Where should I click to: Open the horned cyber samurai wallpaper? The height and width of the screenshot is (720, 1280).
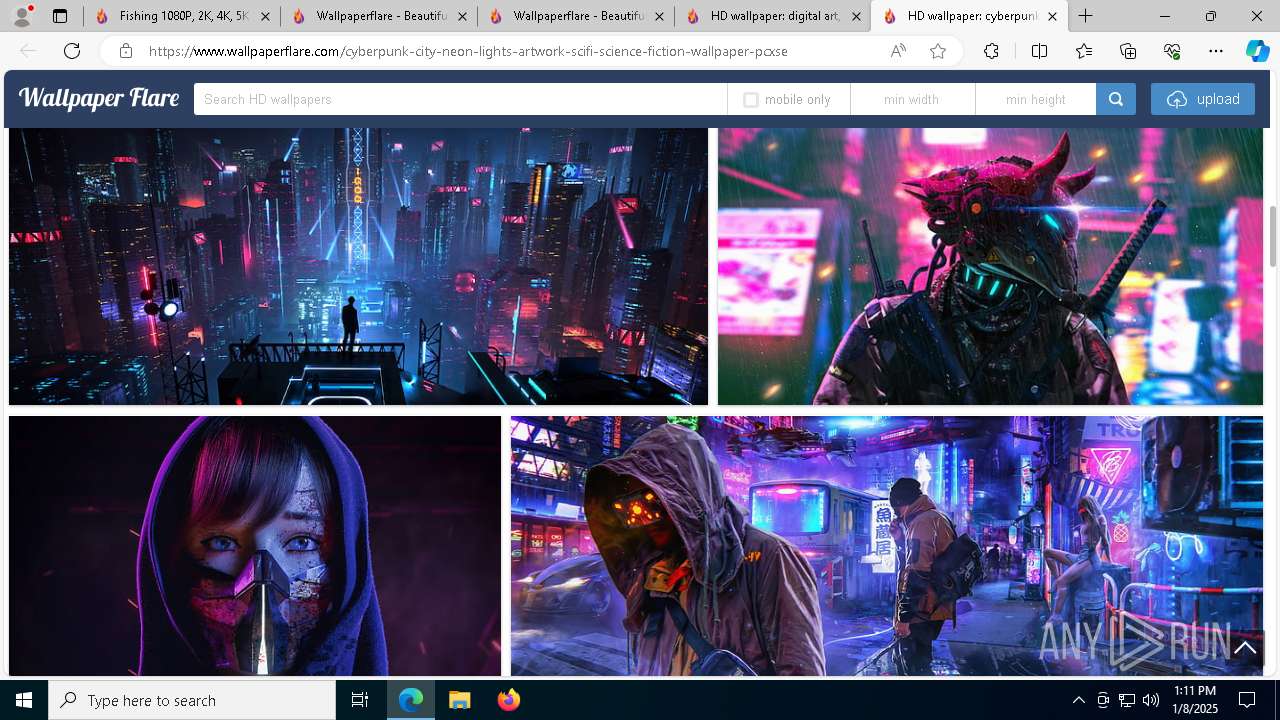click(x=990, y=266)
